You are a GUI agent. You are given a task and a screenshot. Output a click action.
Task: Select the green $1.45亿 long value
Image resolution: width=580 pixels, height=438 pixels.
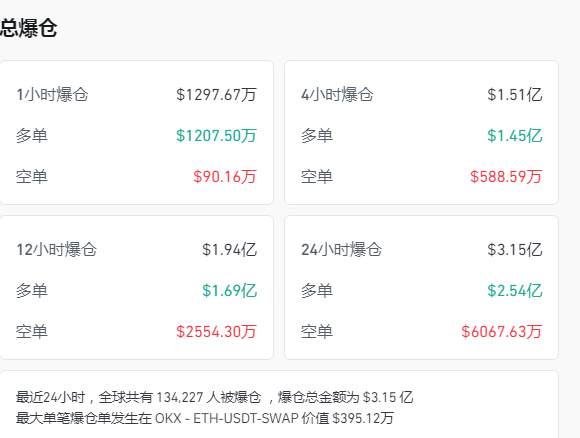[515, 136]
